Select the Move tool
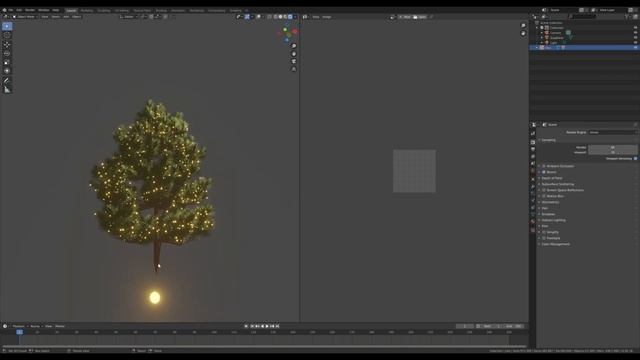Viewport: 640px width, 360px height. pyautogui.click(x=7, y=44)
